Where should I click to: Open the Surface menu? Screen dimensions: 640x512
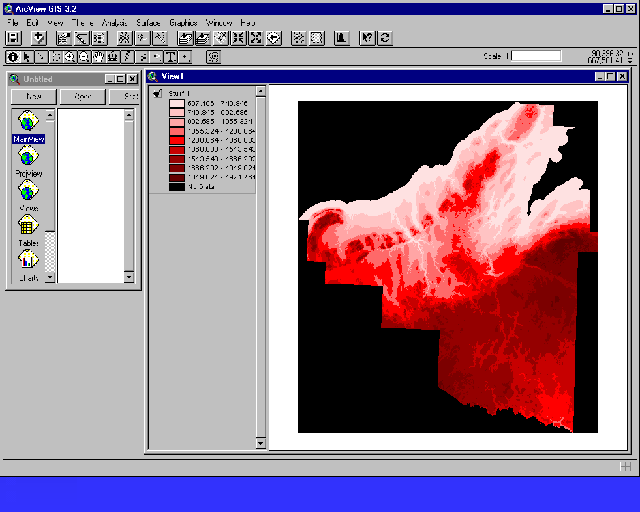[148, 22]
